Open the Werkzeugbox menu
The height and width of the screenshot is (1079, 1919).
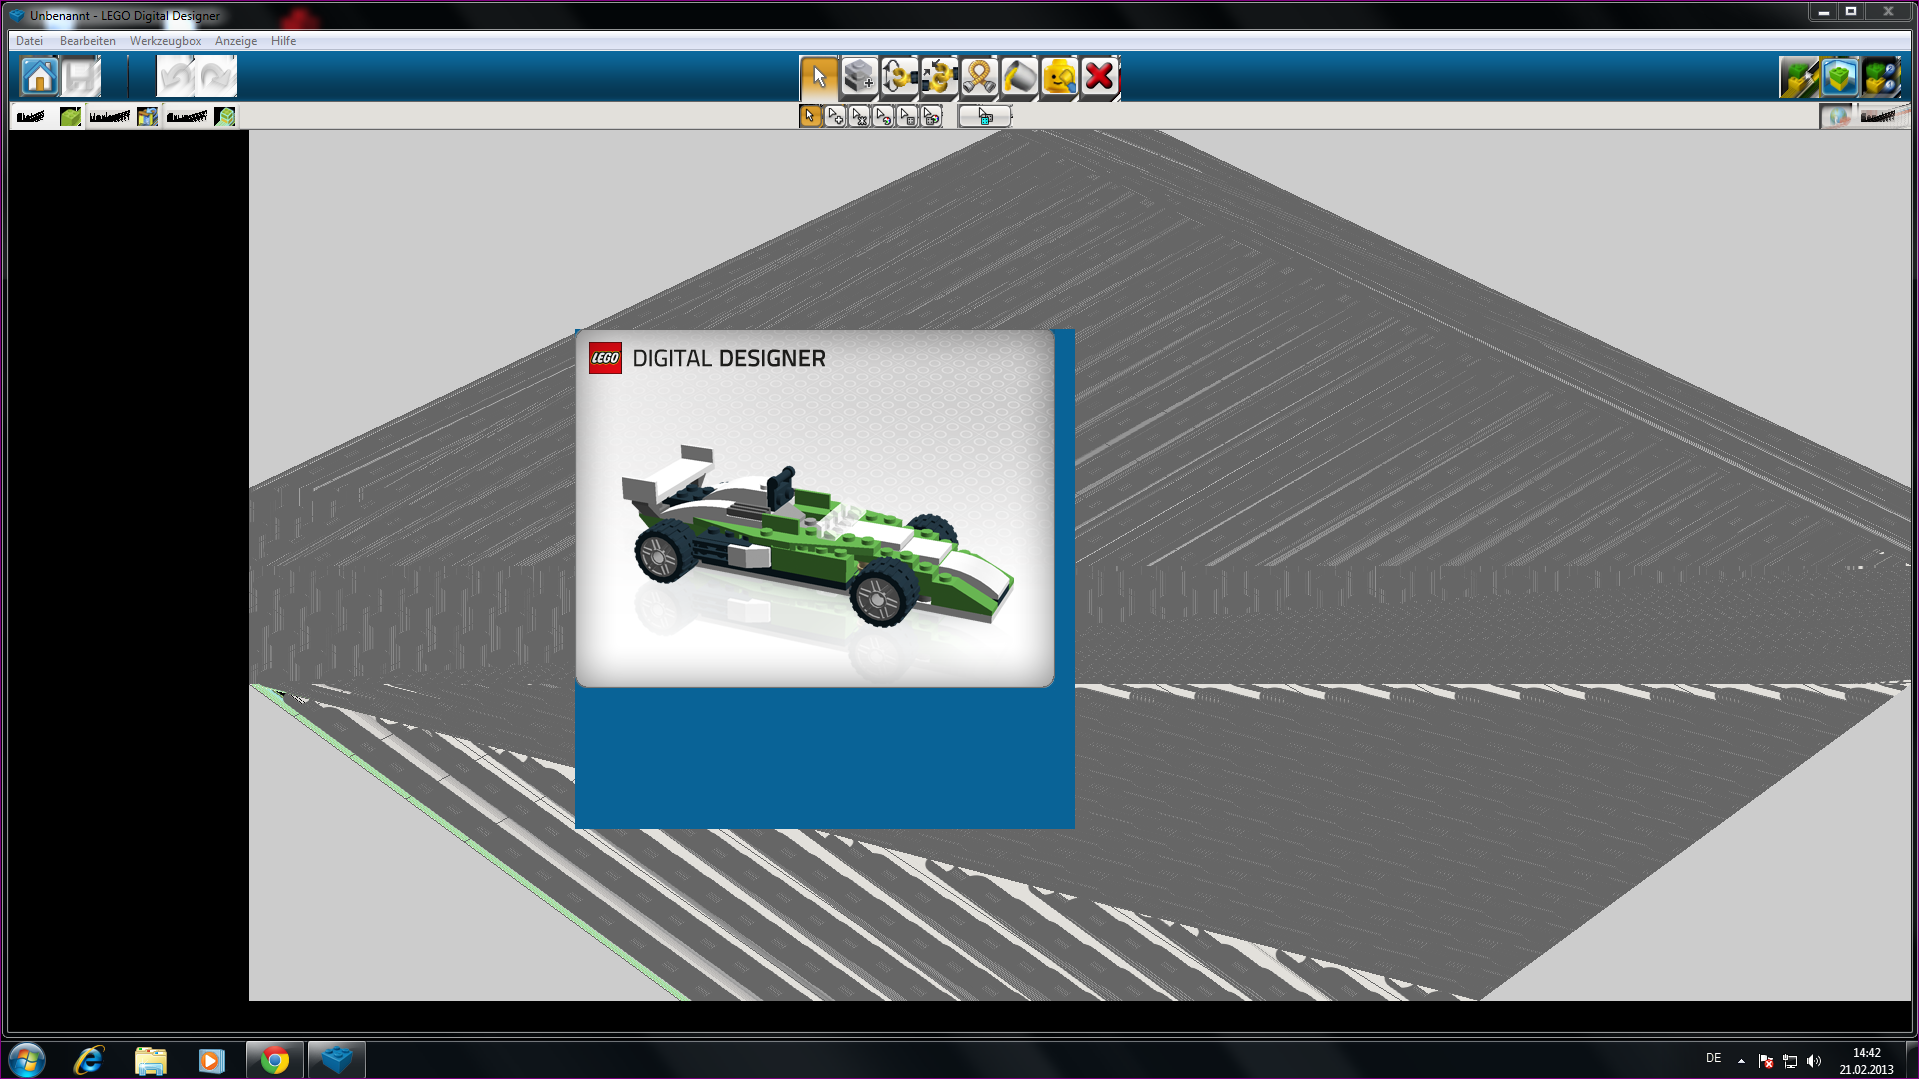click(x=165, y=41)
